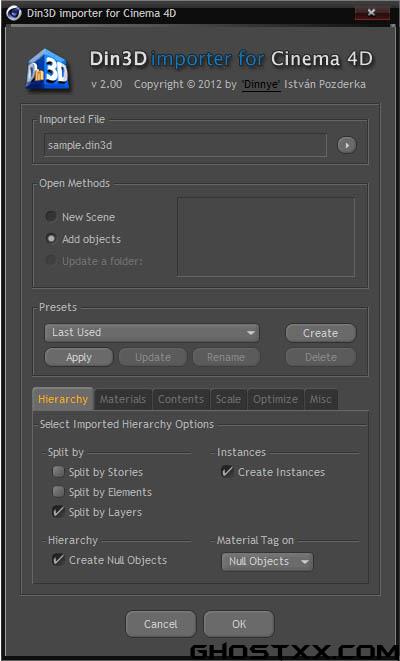Select the Add objects radio button

[x=51, y=239]
